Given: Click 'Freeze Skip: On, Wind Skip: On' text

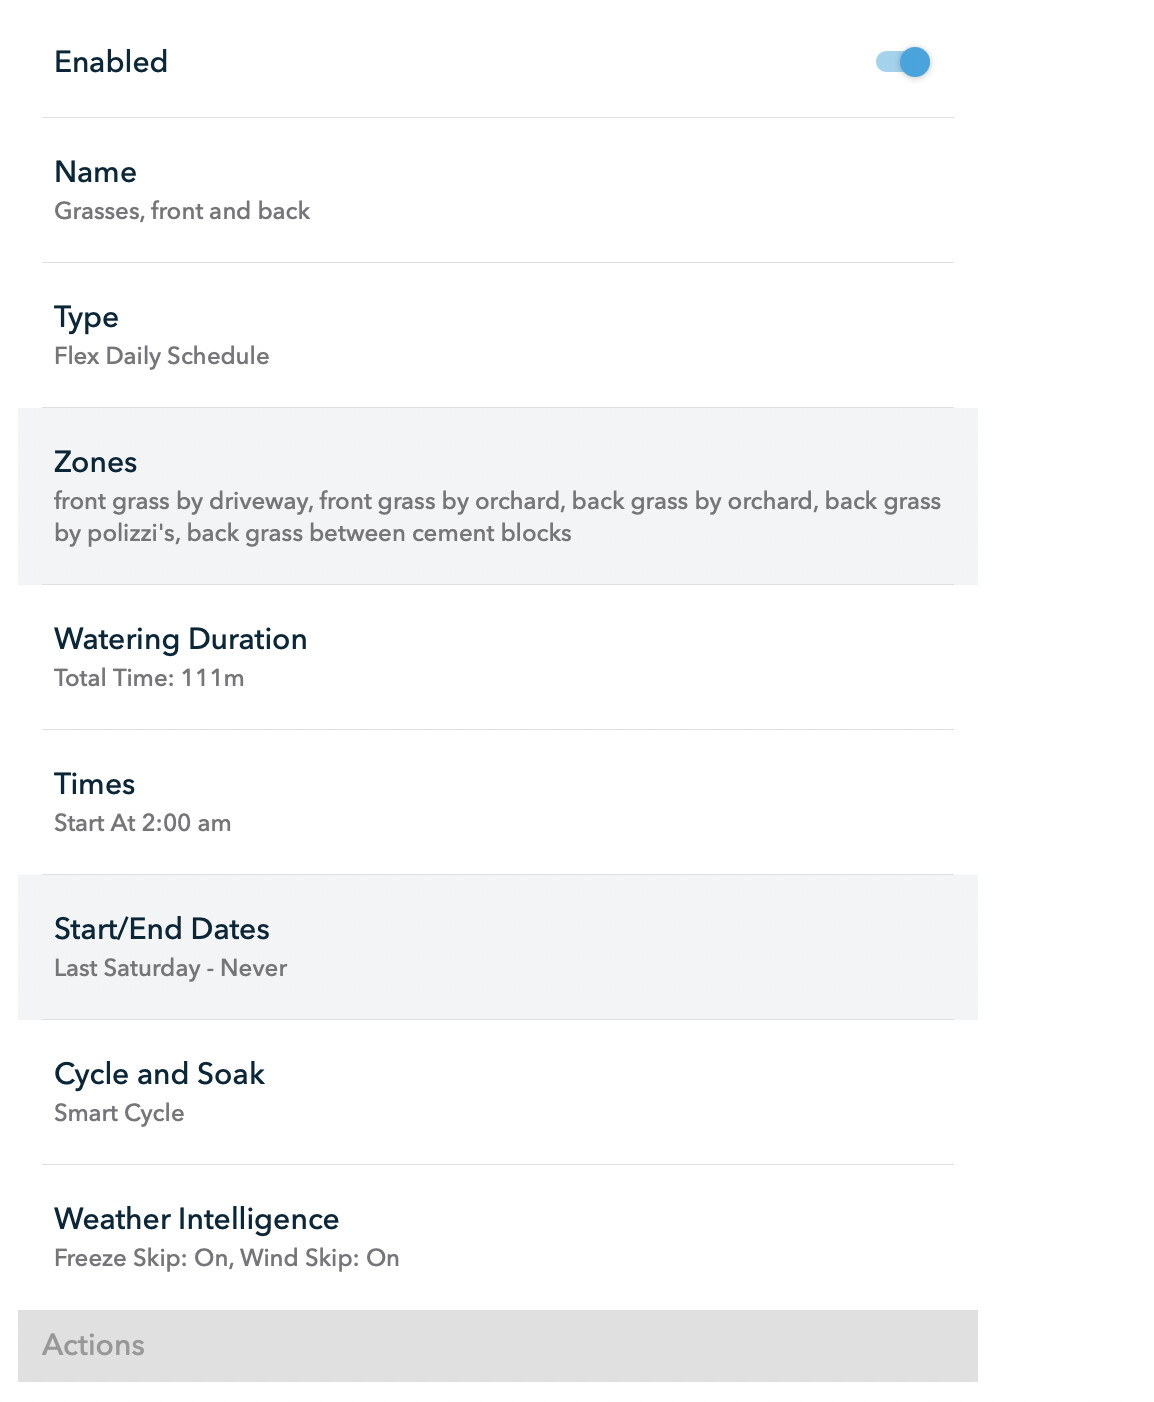Looking at the screenshot, I should [x=227, y=1258].
